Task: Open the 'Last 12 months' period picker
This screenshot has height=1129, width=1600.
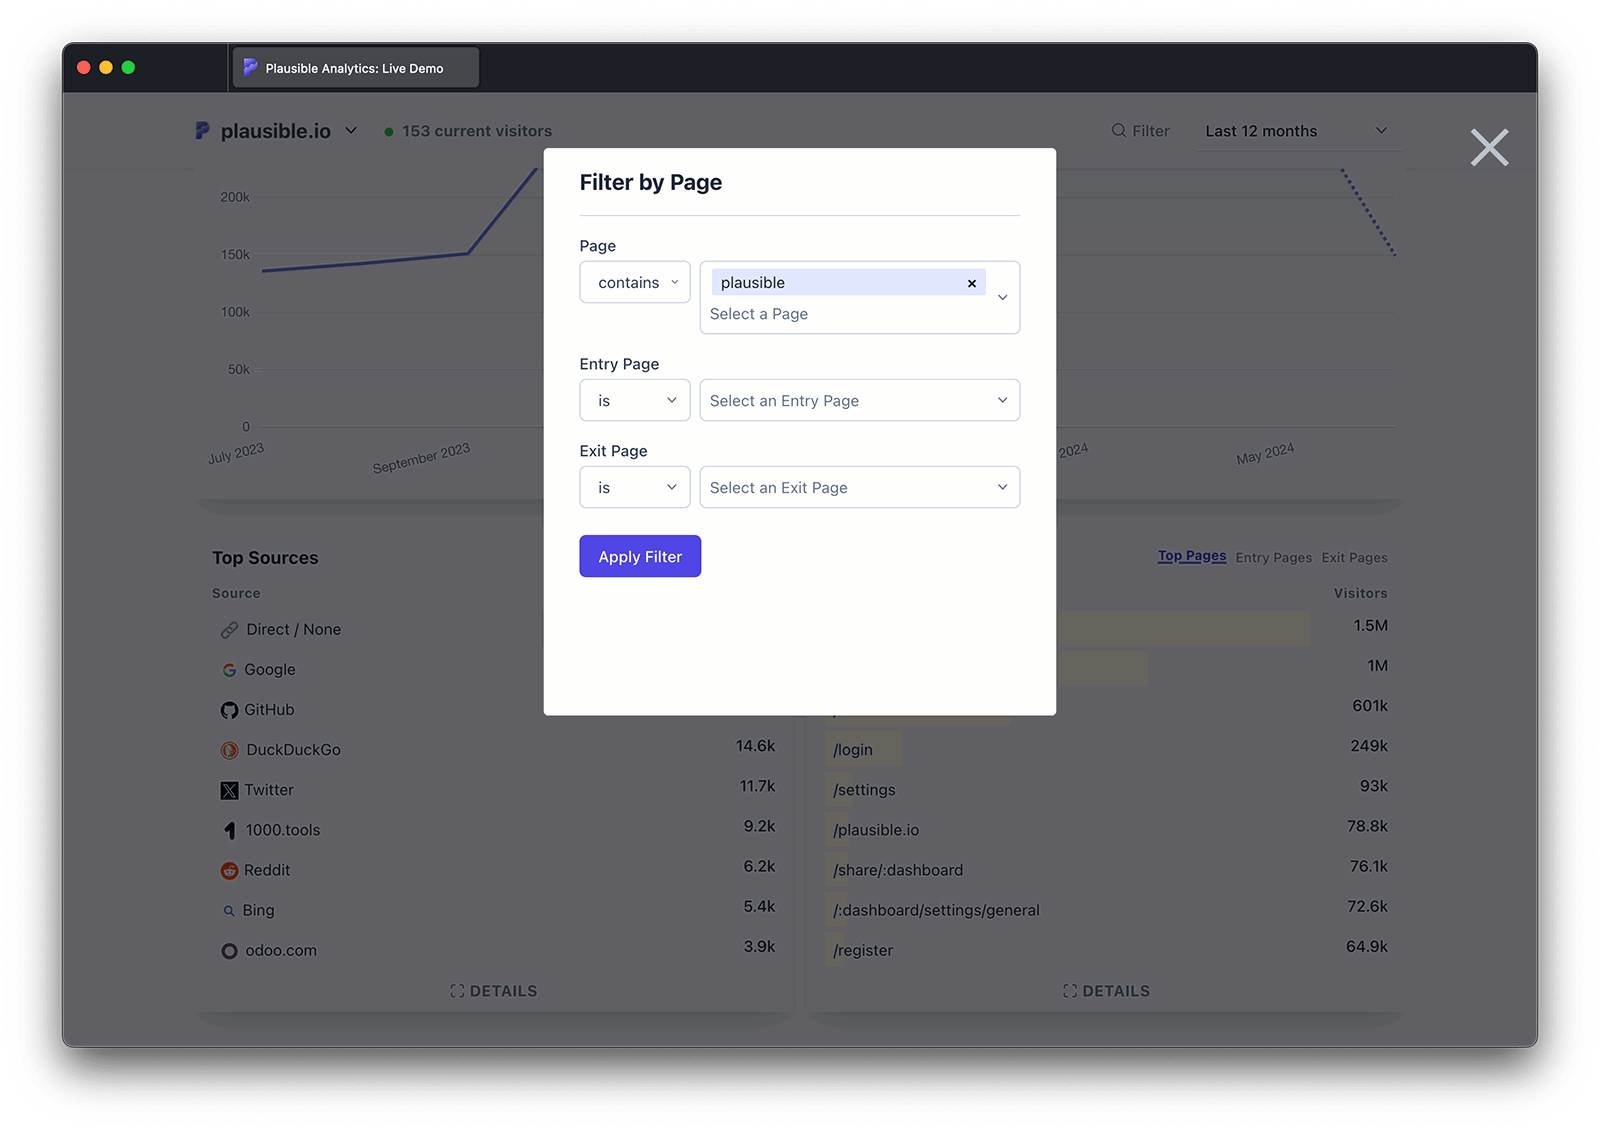Action: coord(1296,131)
